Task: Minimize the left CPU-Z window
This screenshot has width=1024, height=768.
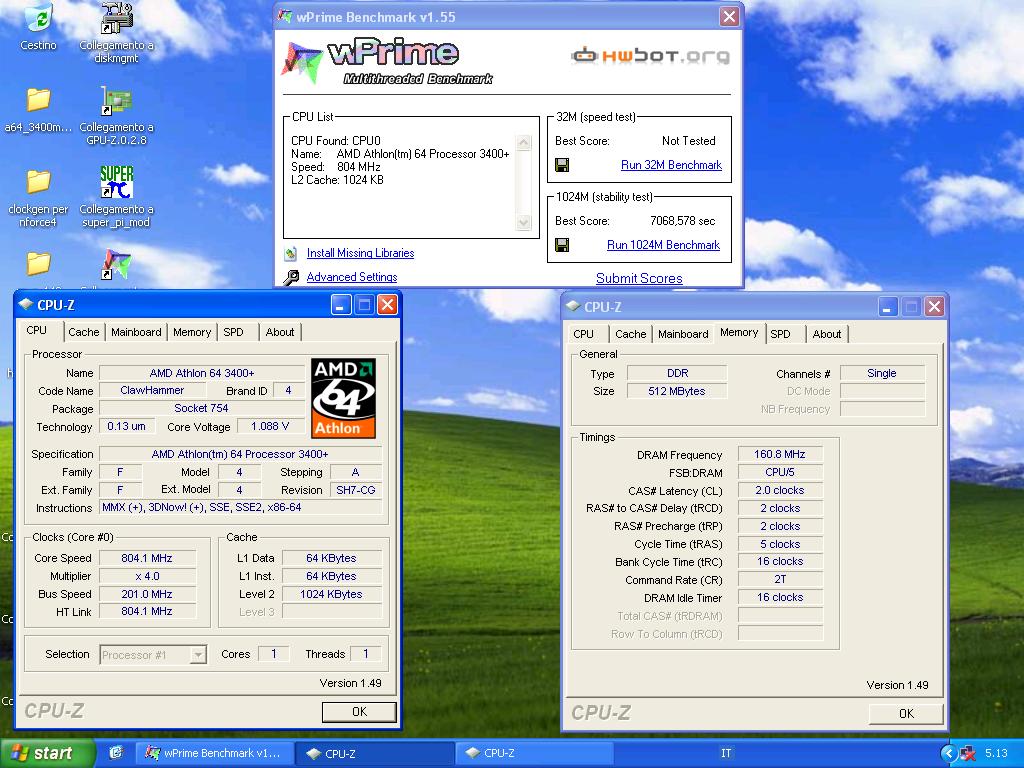Action: (341, 304)
